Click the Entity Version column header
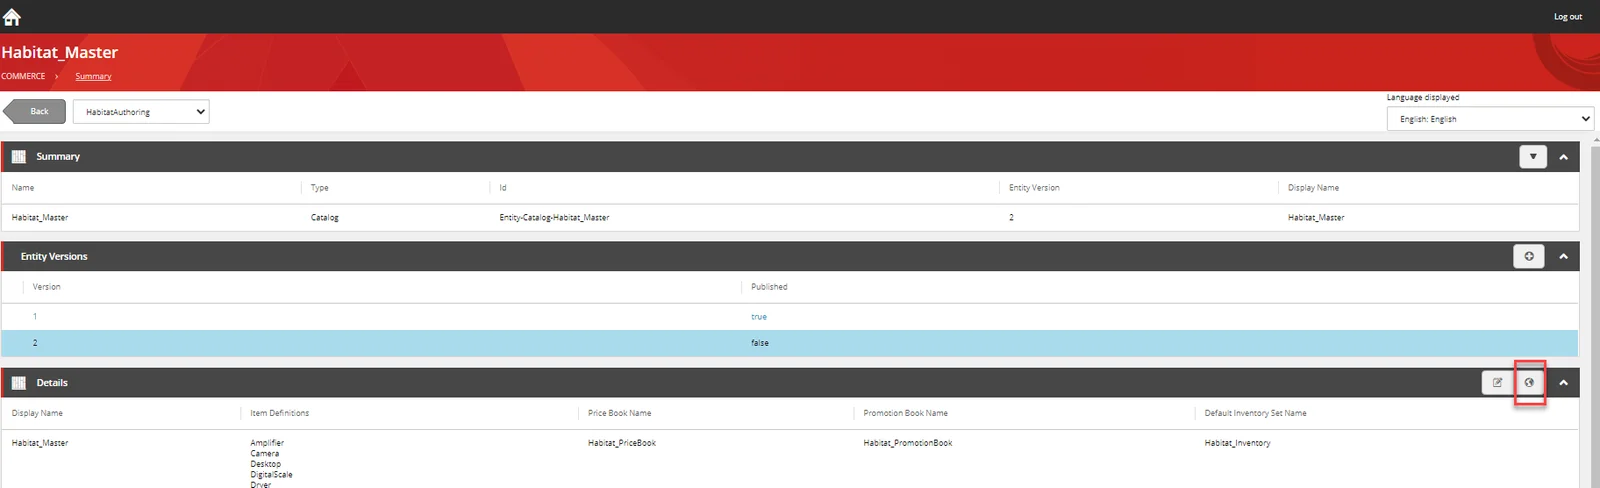 point(1034,188)
